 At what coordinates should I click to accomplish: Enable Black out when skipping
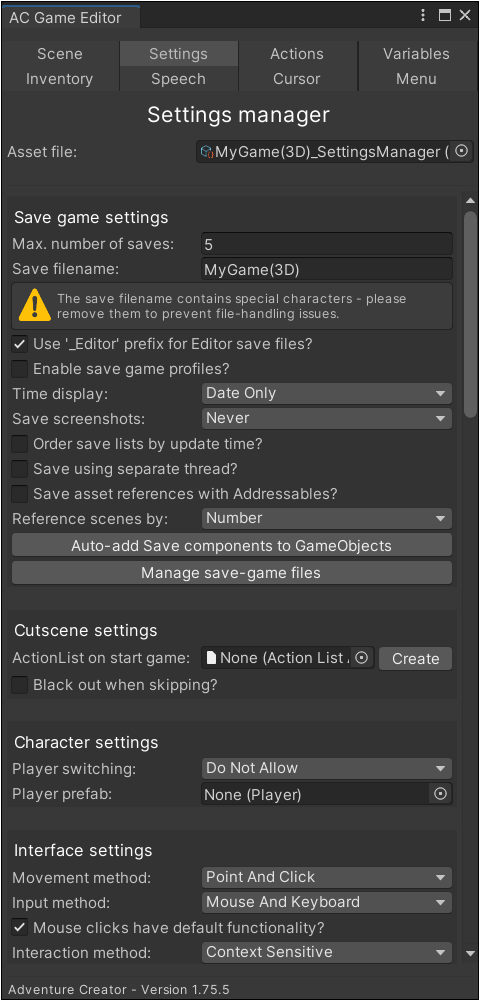coord(20,685)
